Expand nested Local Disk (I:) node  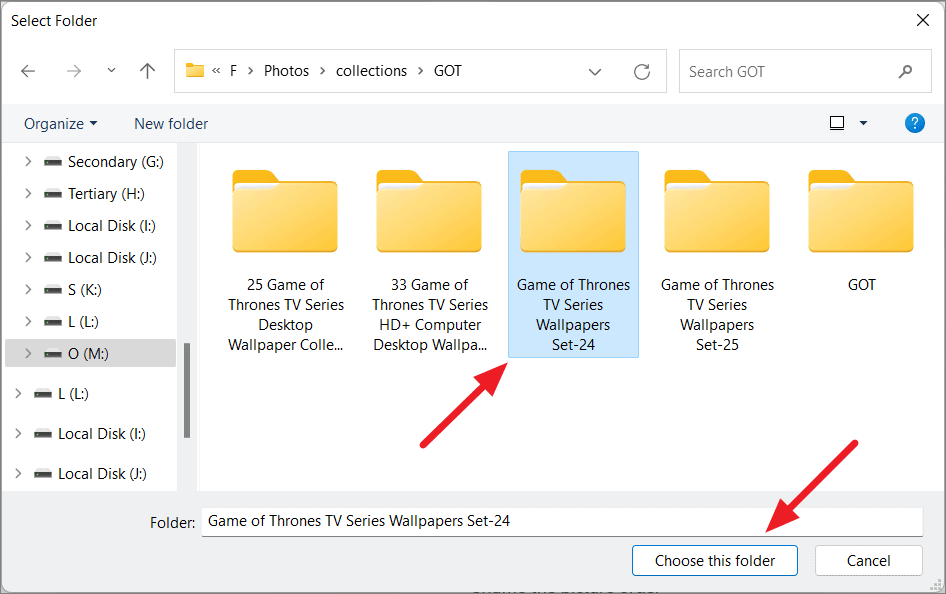coord(28,226)
